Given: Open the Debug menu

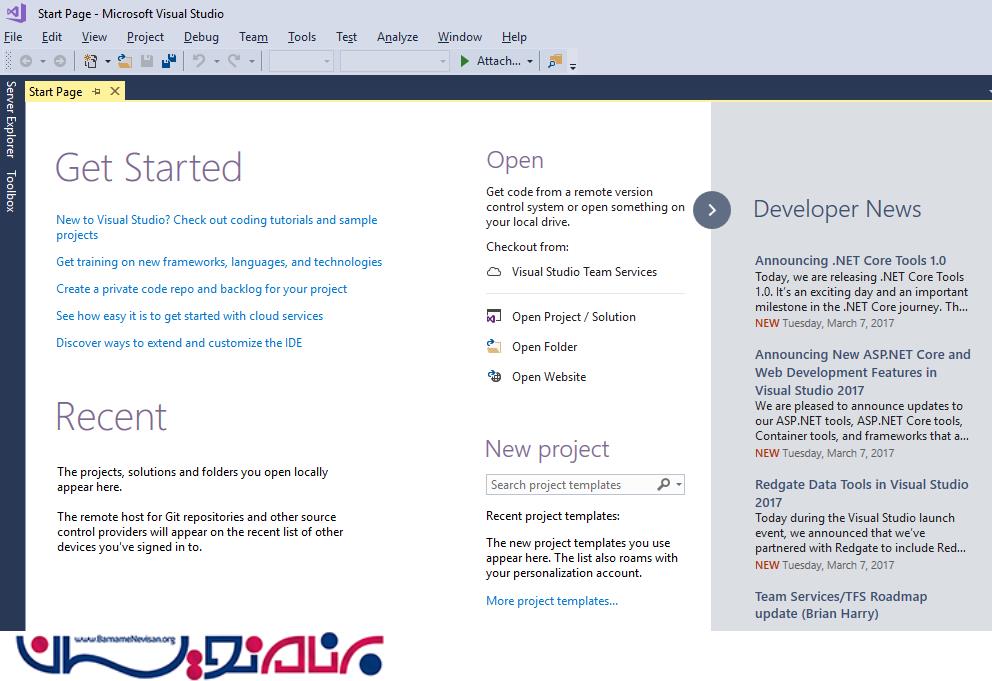Looking at the screenshot, I should [x=201, y=37].
